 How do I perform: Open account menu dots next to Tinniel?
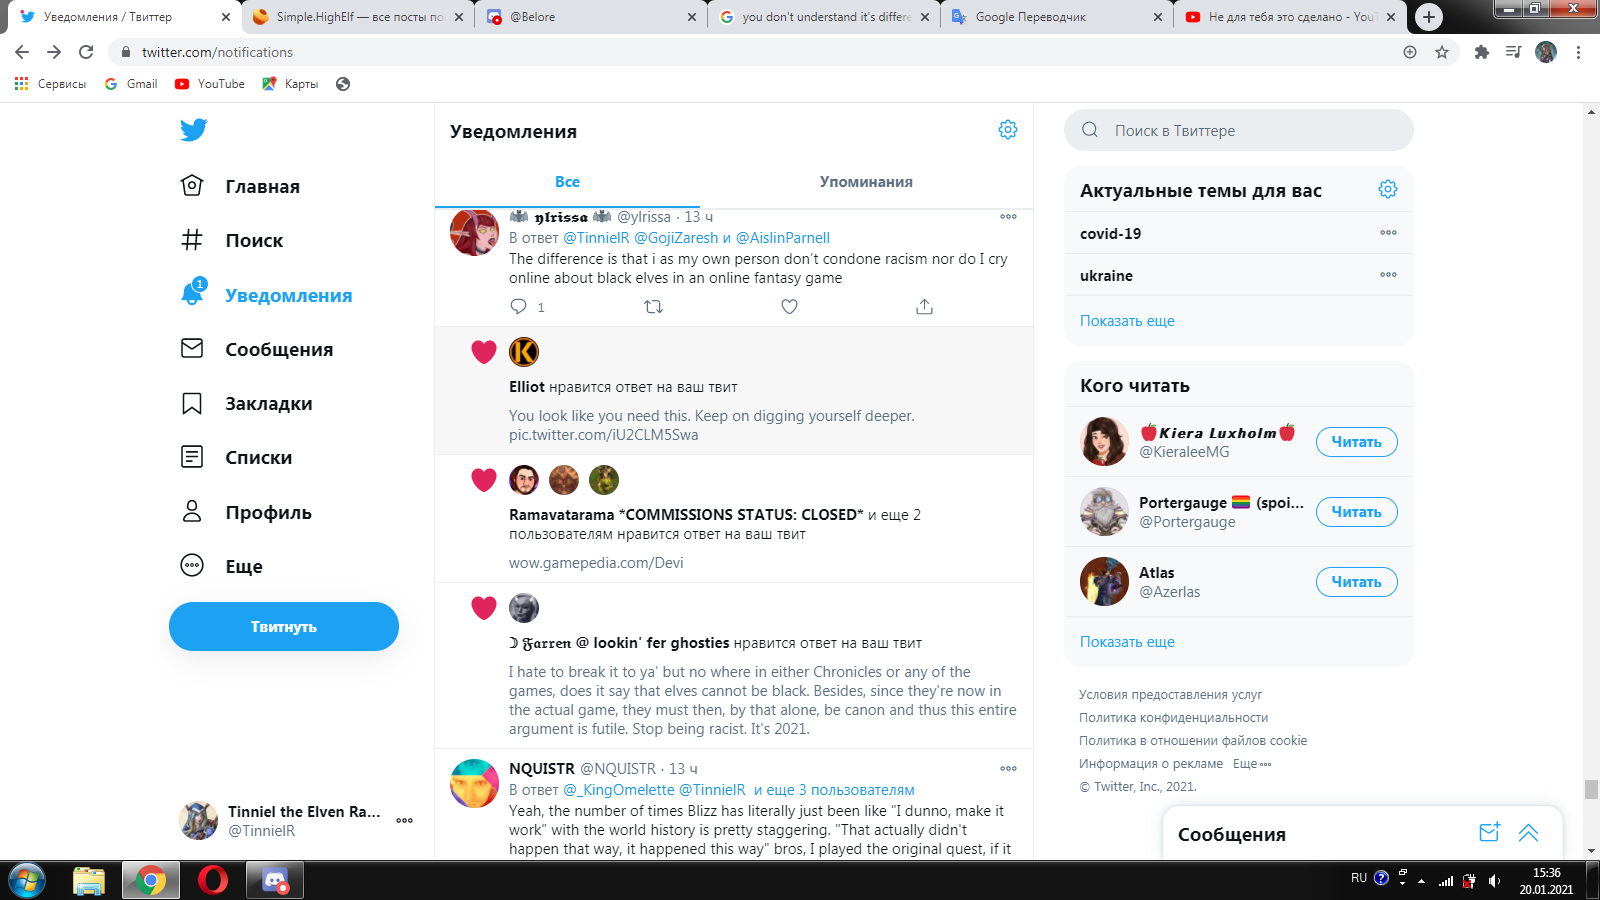pos(404,820)
